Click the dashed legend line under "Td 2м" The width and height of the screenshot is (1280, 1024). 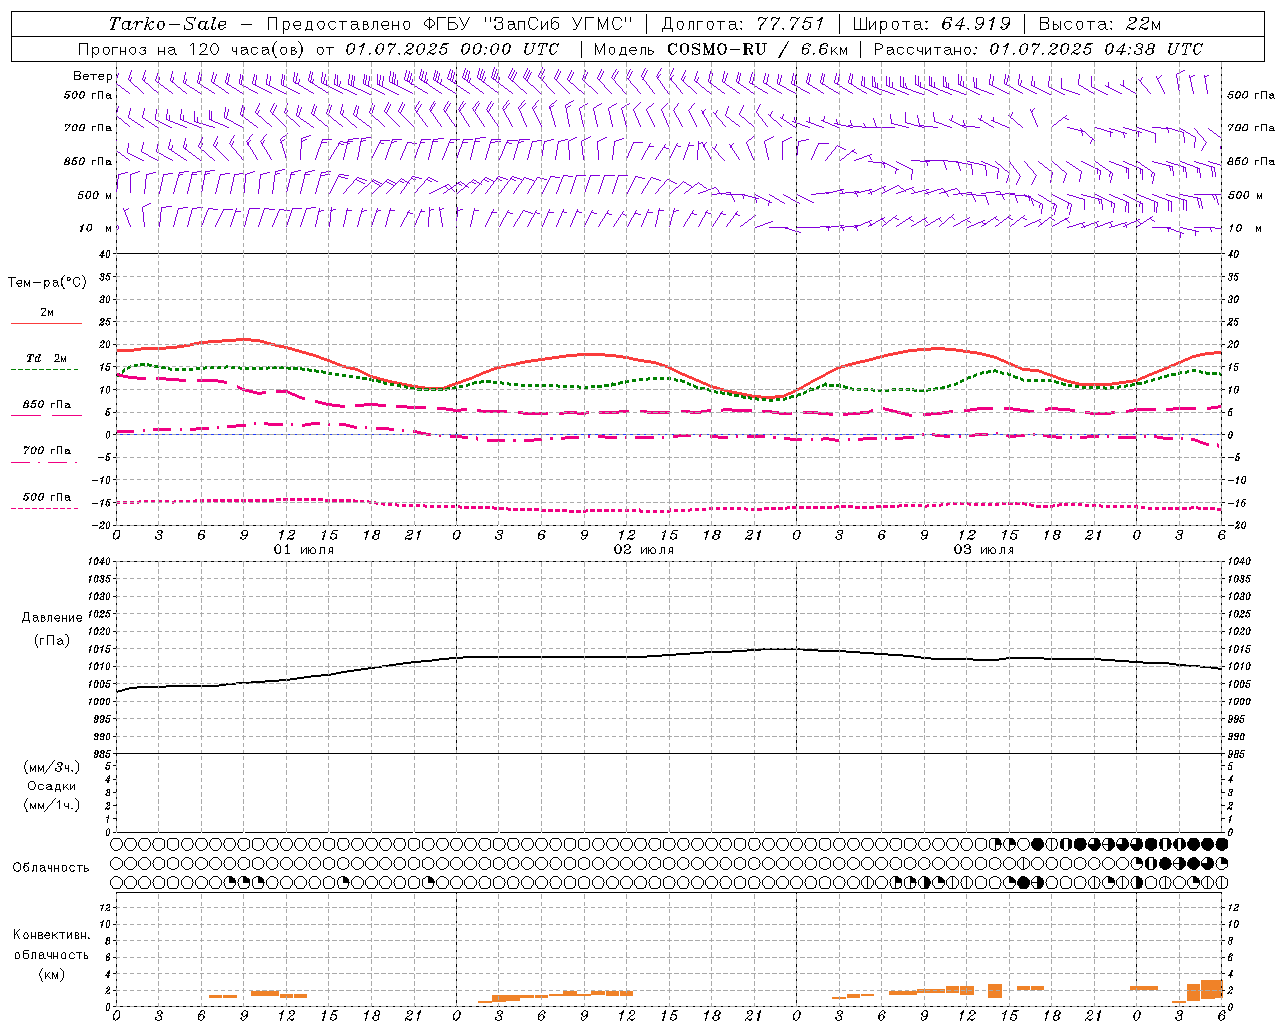45,369
